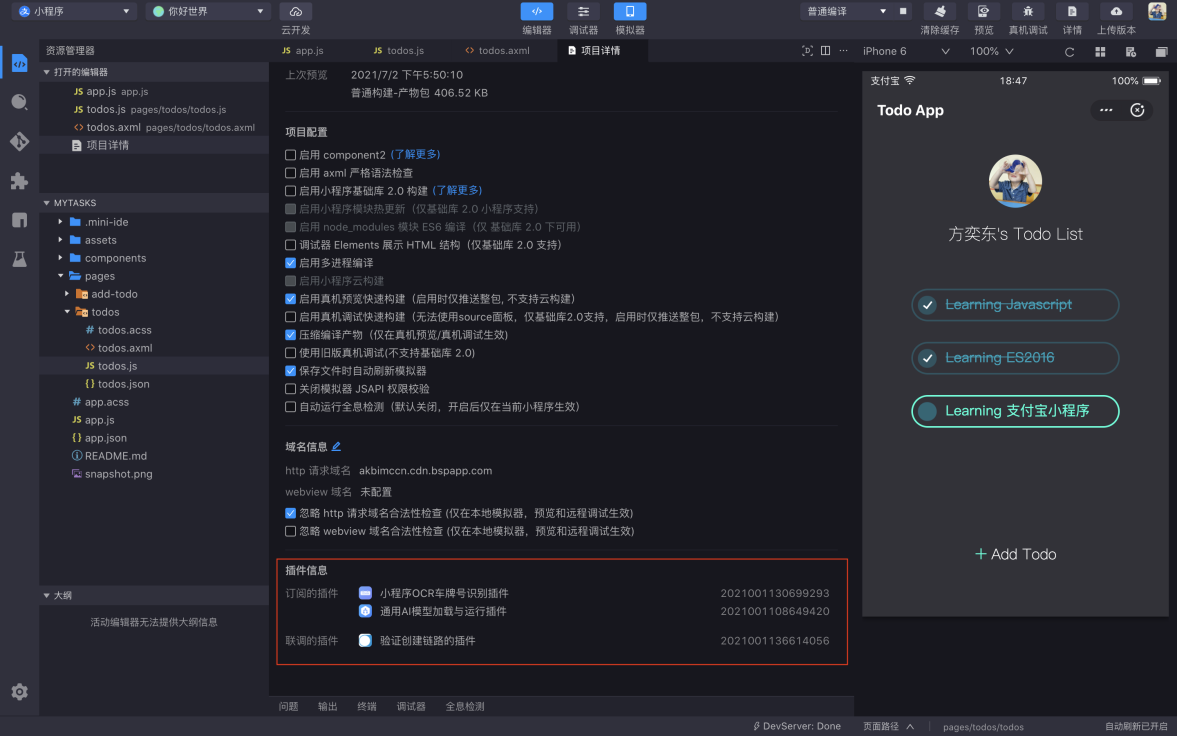Click the 清除缓存 clear cache icon
The width and height of the screenshot is (1177, 736).
[939, 12]
